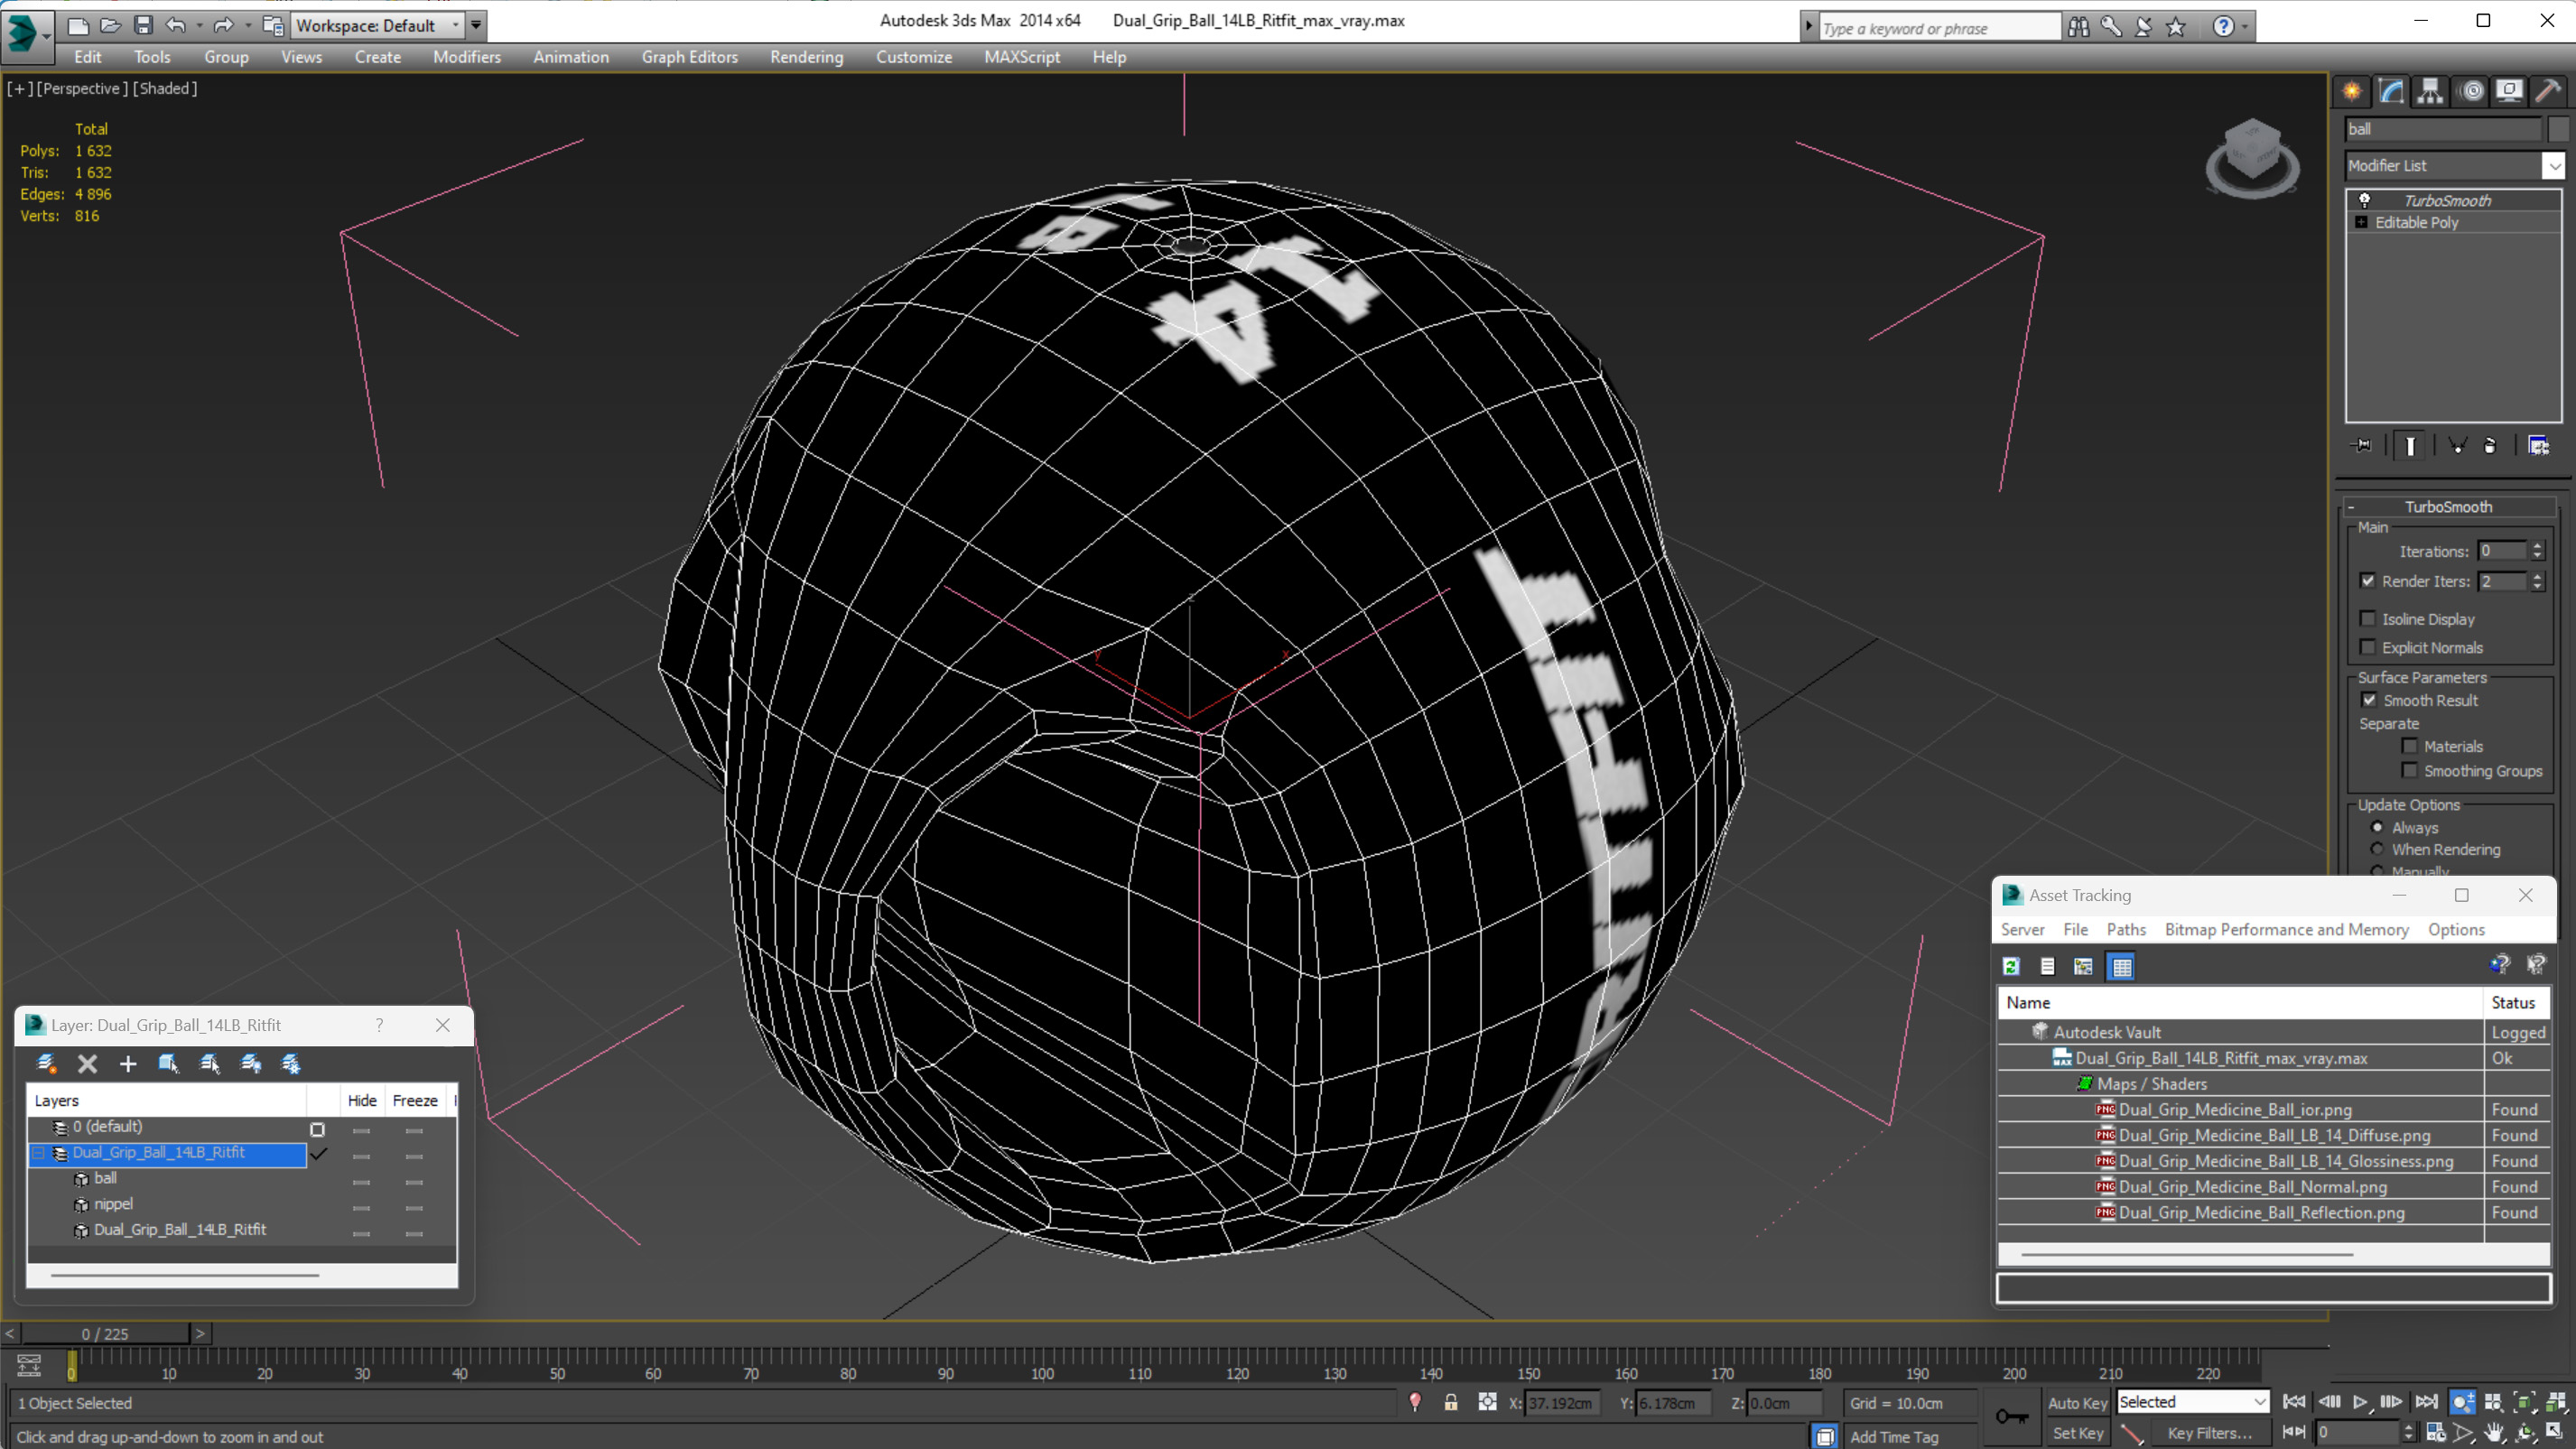Image resolution: width=2576 pixels, height=1449 pixels.
Task: Open the Selected key filter dropdown
Action: (2192, 1402)
